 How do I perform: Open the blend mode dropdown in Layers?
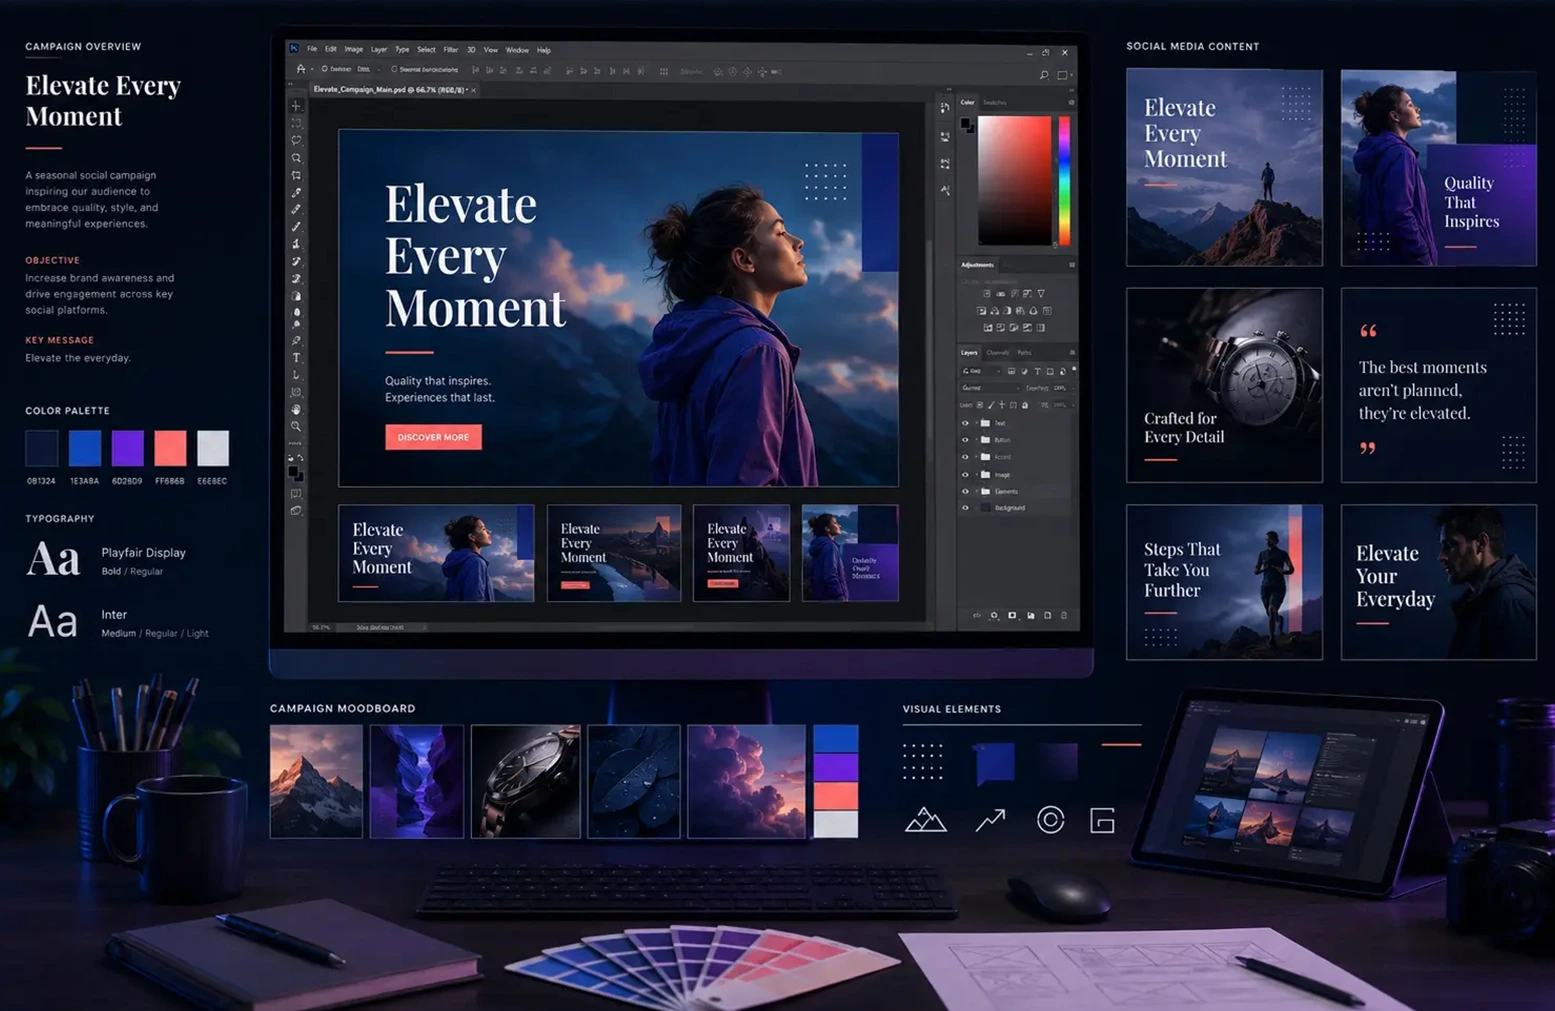[991, 388]
